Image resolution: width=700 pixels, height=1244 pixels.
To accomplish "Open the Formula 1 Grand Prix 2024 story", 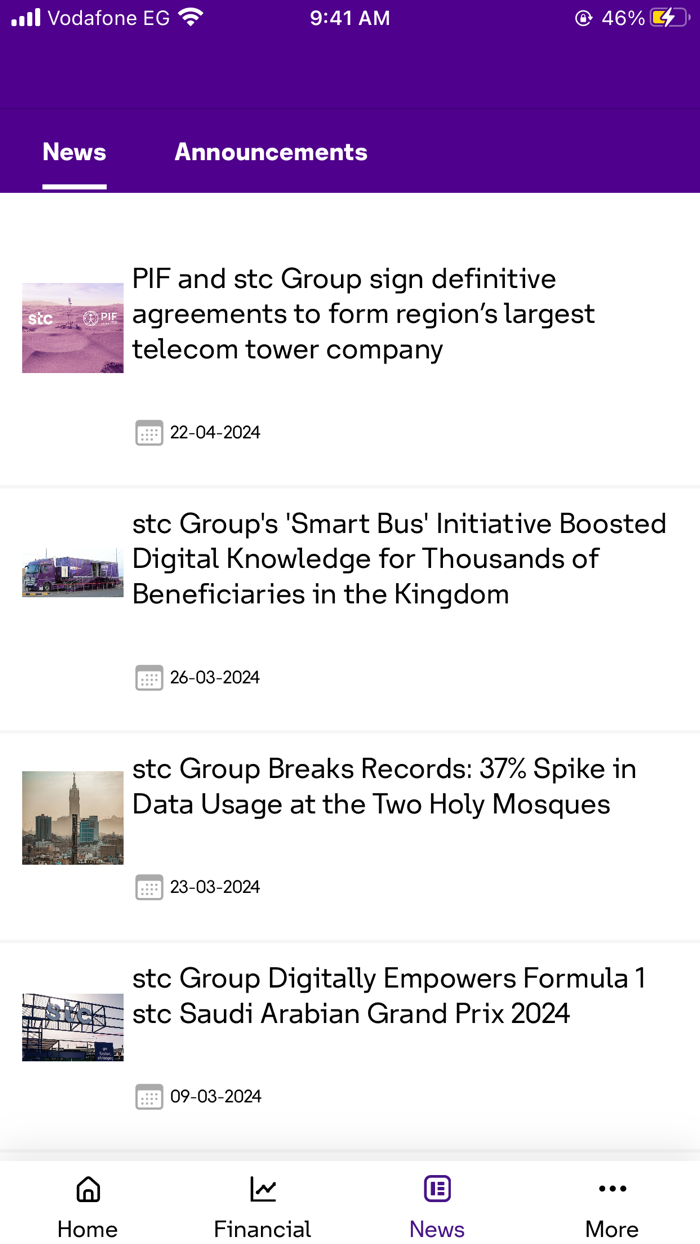I will click(389, 996).
